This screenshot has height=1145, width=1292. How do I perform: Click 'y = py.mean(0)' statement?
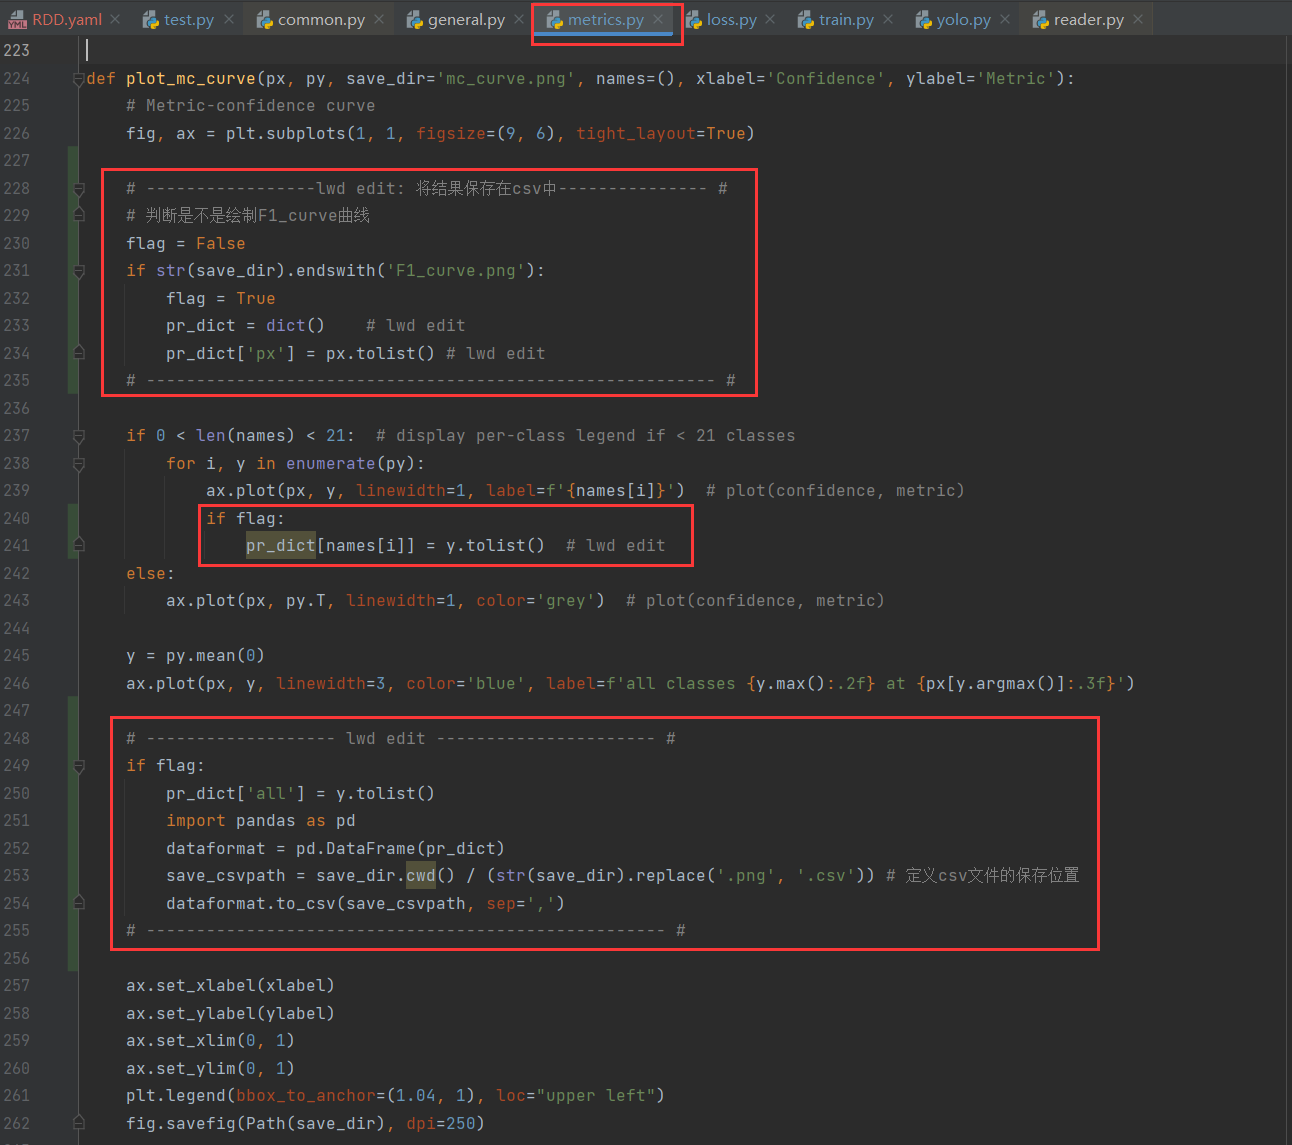coord(196,655)
